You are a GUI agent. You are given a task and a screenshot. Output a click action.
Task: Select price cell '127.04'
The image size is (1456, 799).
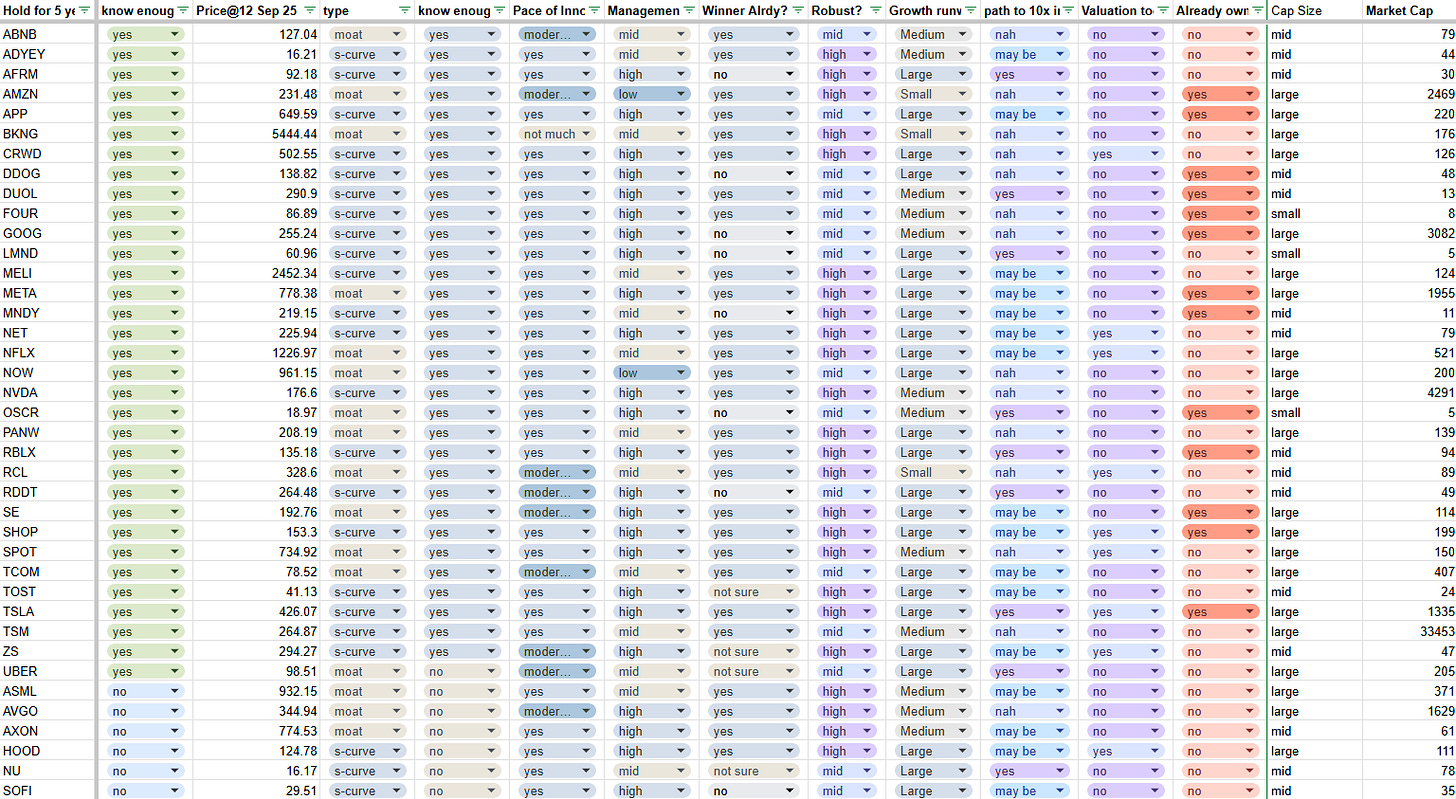pos(256,34)
